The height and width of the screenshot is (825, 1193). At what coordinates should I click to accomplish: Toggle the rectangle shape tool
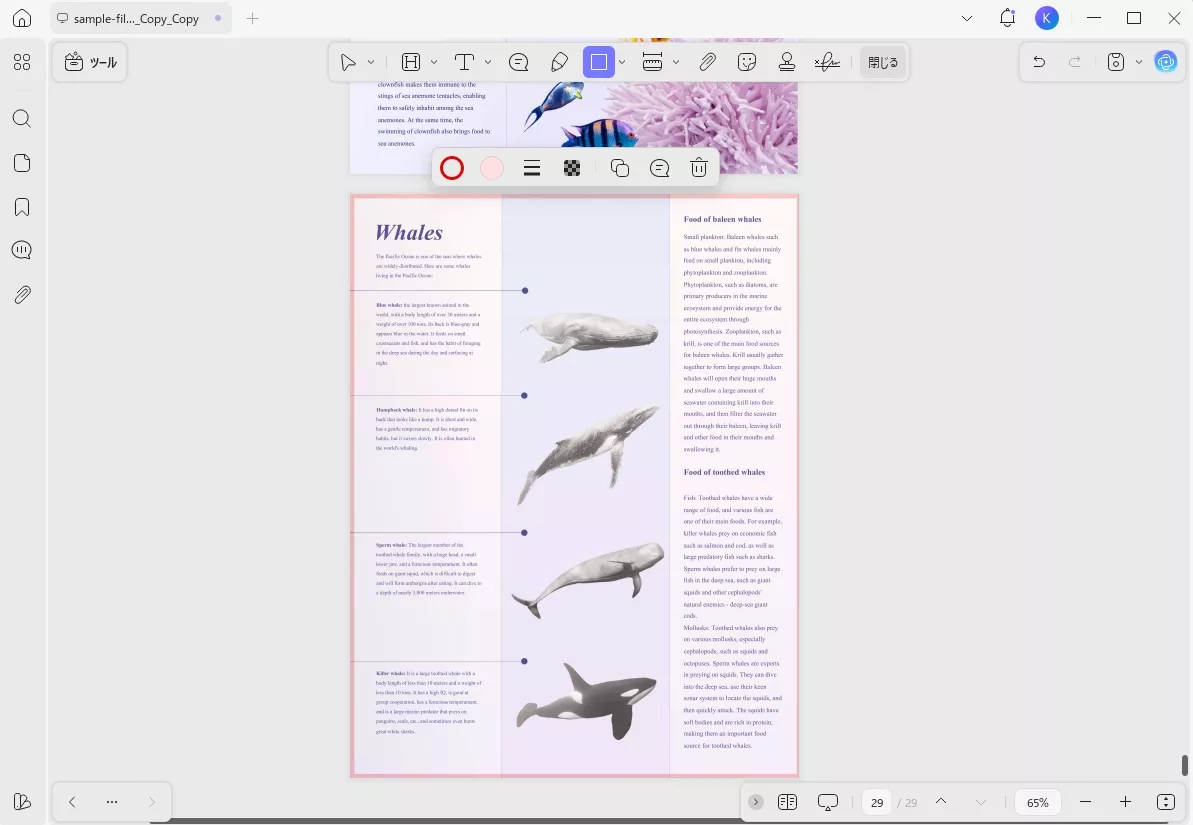(x=598, y=62)
